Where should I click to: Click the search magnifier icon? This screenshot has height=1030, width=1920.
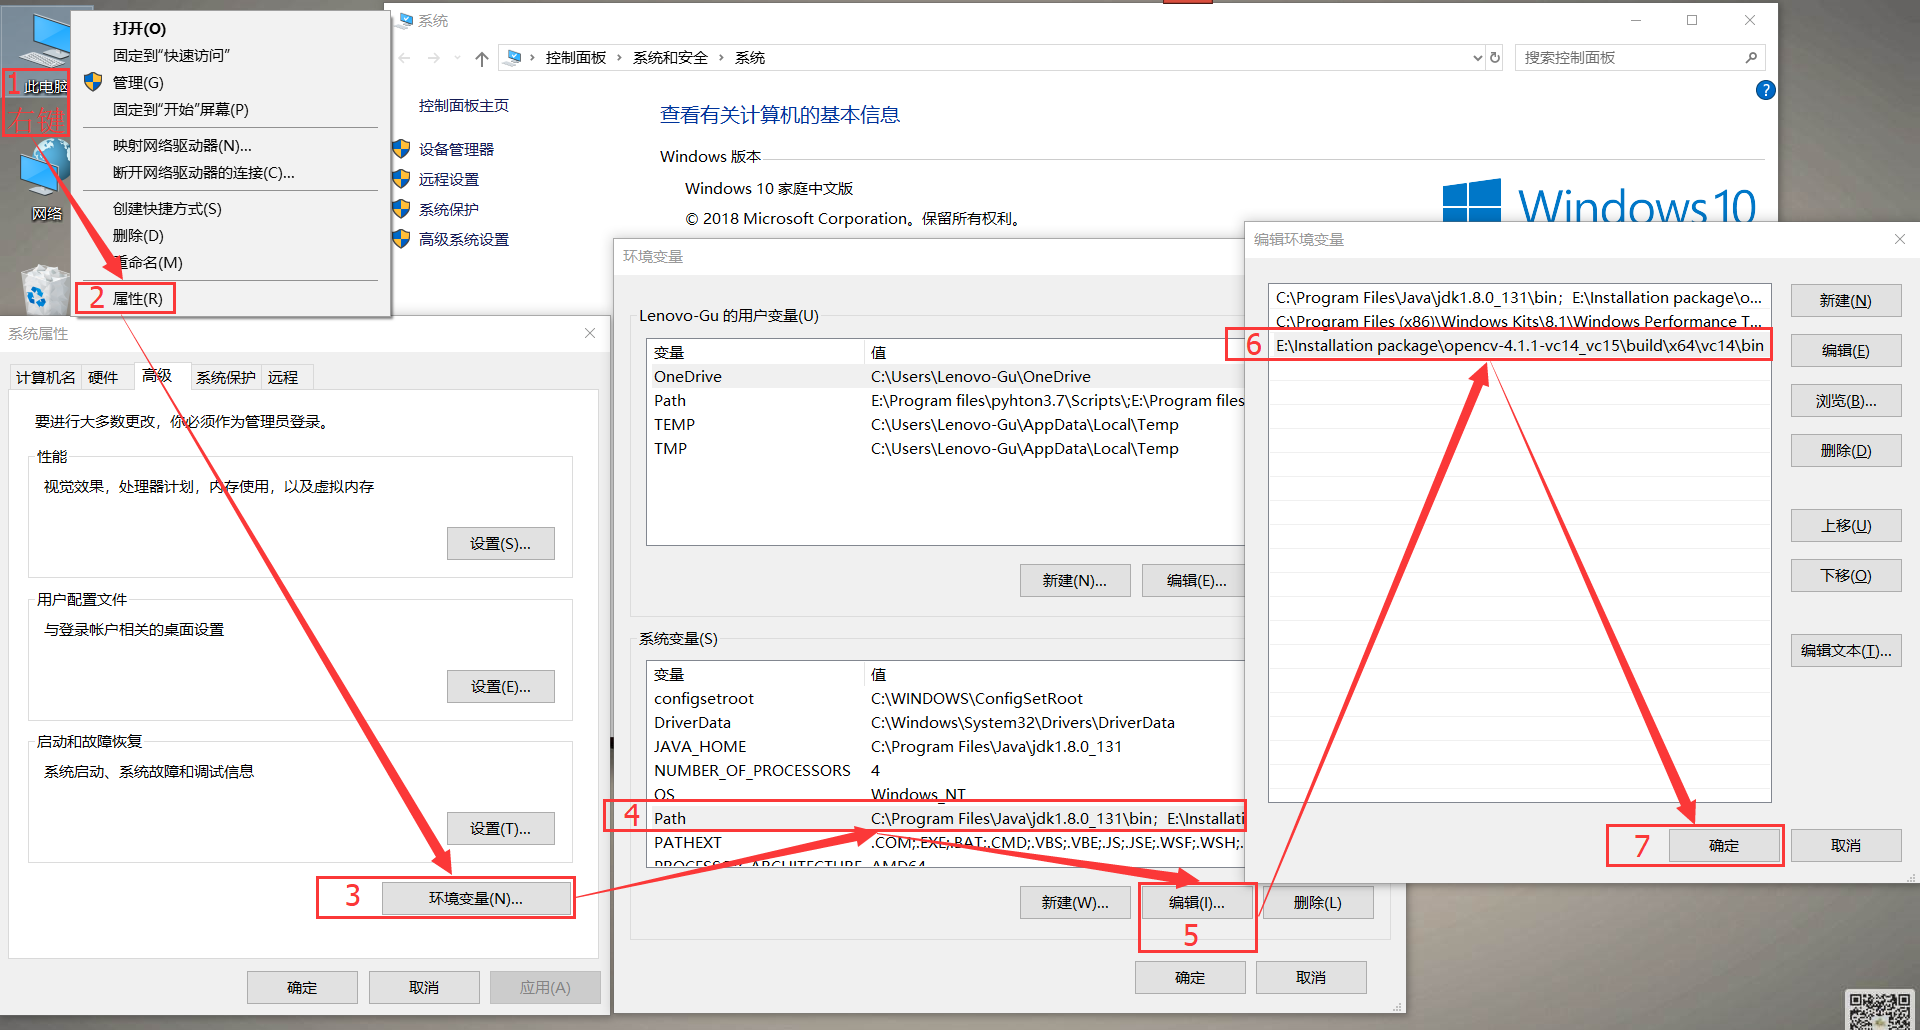click(1751, 57)
